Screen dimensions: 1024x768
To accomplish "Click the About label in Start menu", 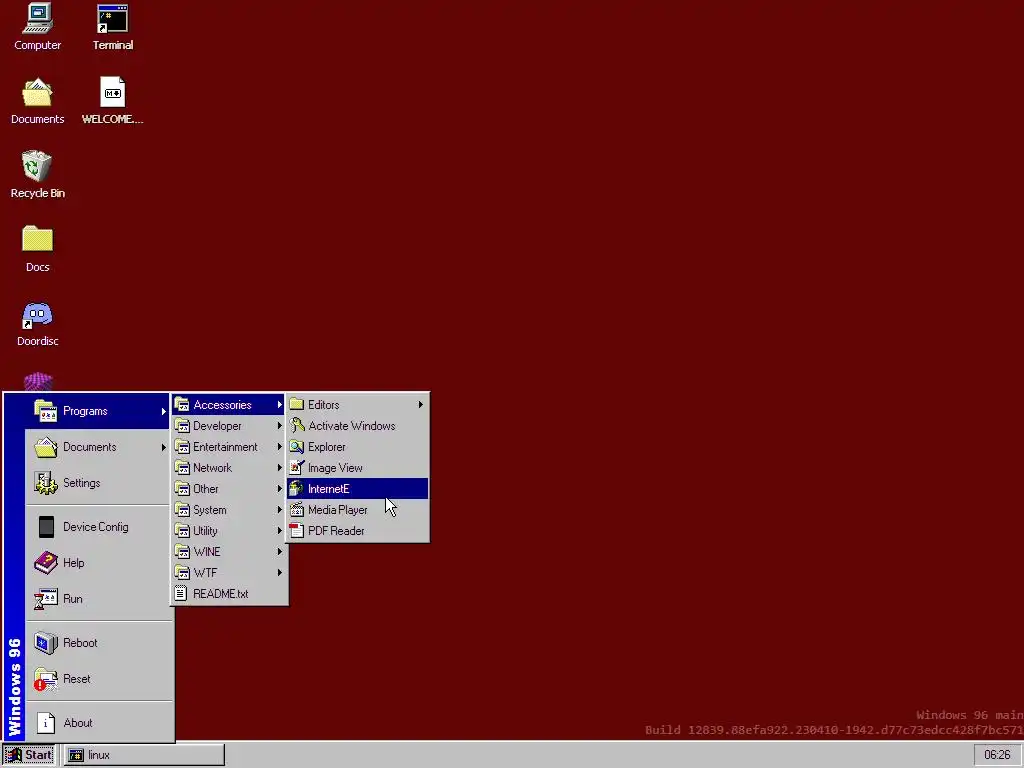I will click(78, 723).
